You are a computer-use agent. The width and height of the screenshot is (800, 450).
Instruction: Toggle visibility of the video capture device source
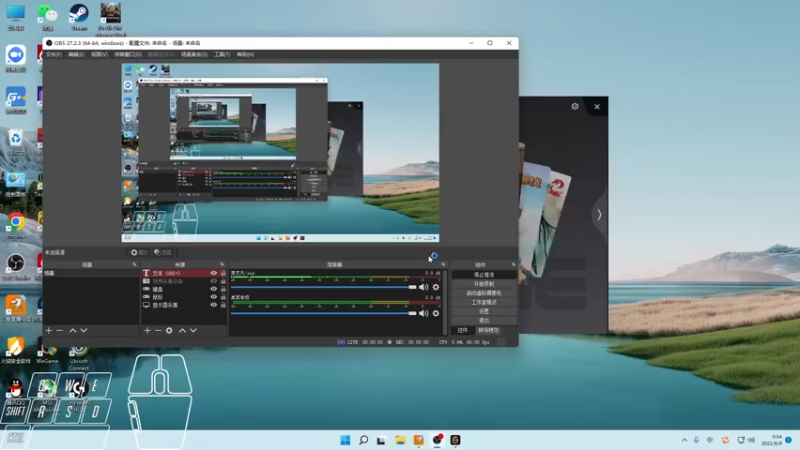click(x=214, y=281)
